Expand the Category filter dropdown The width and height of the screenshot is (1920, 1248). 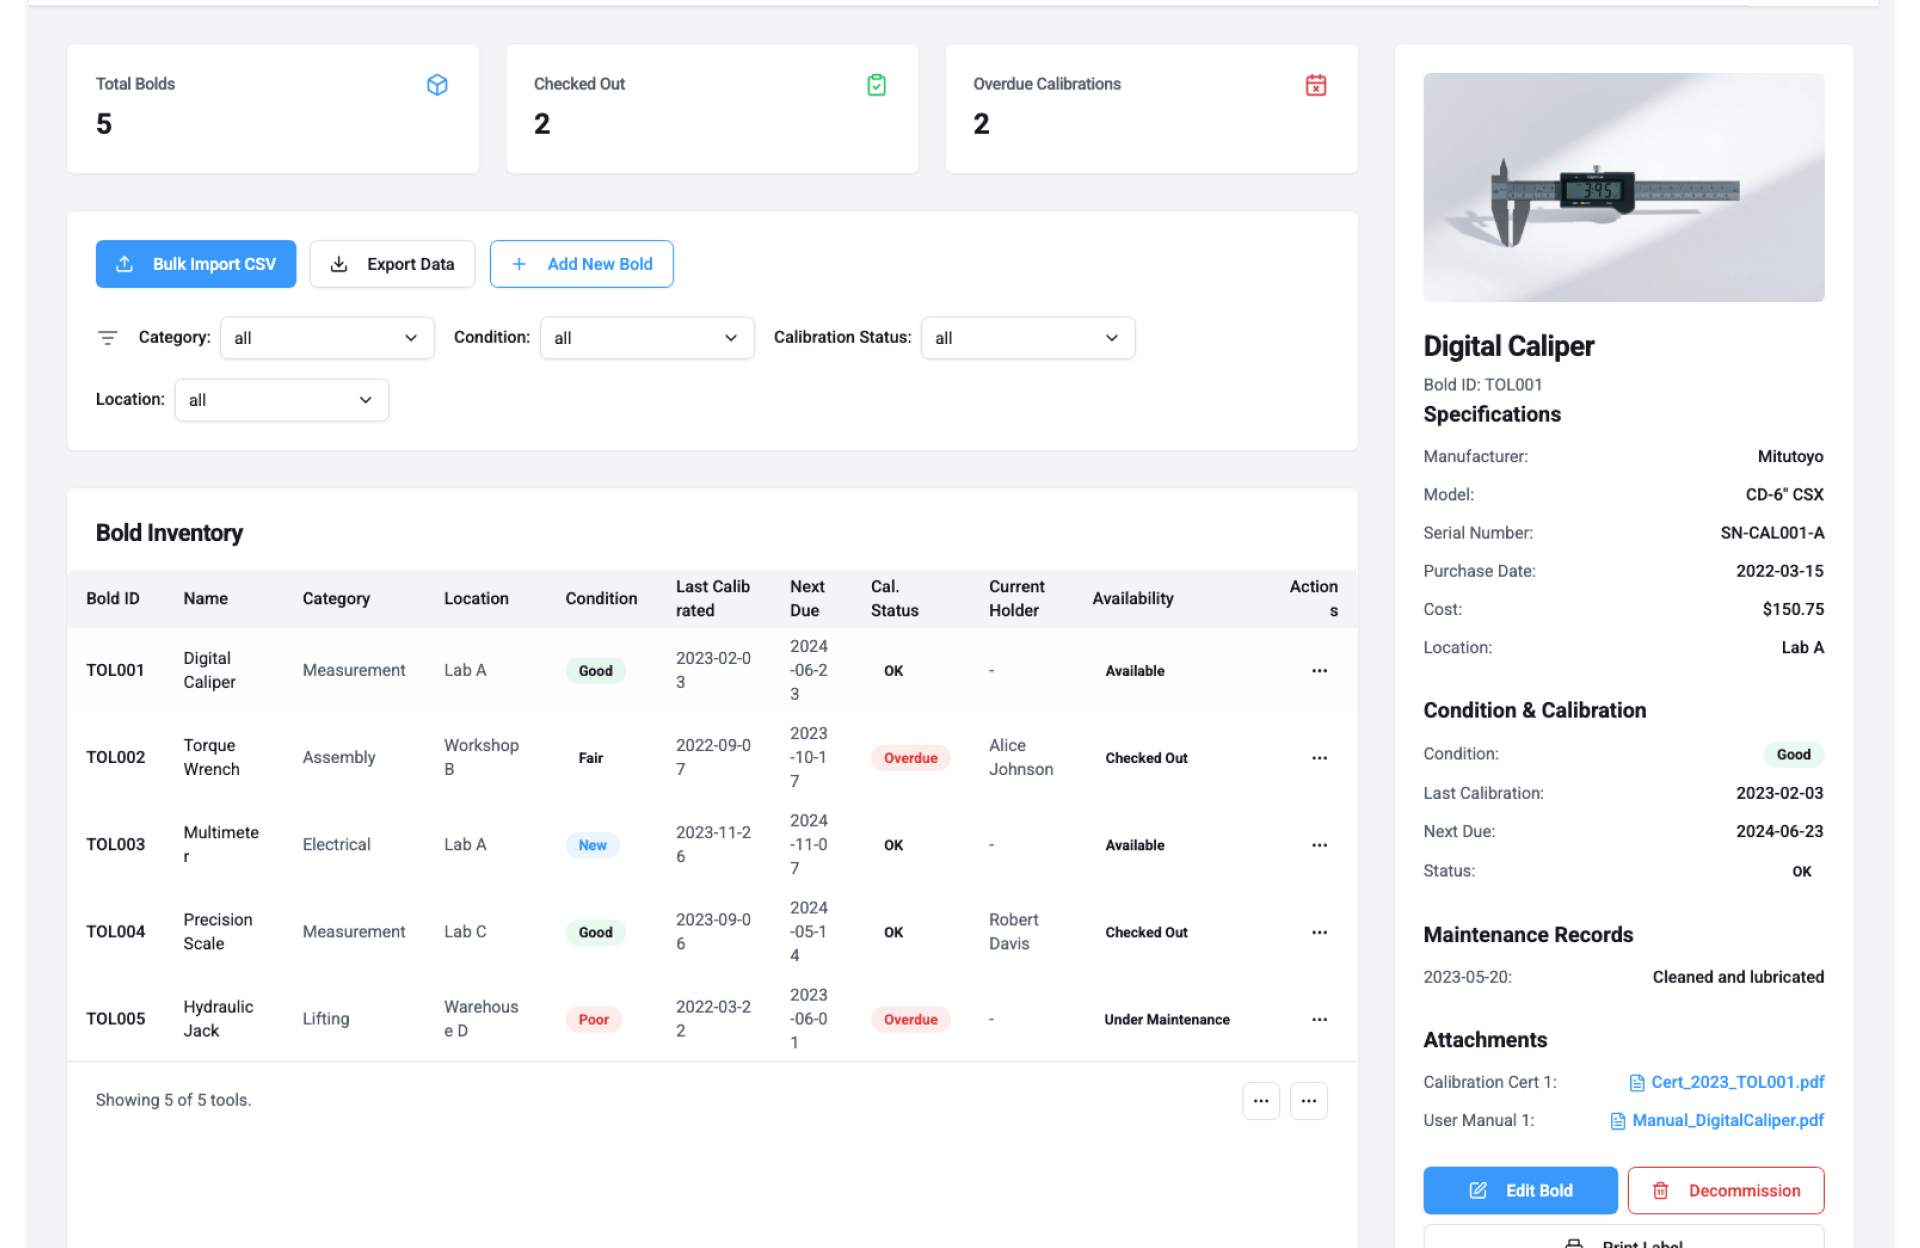[x=326, y=338]
